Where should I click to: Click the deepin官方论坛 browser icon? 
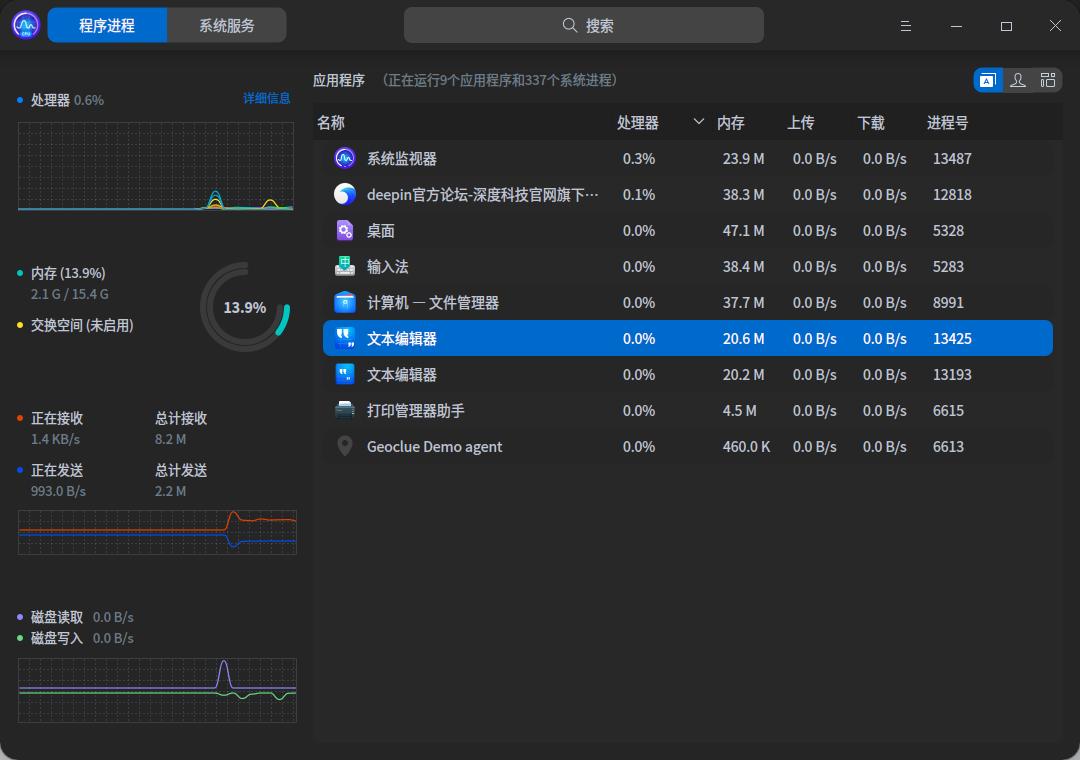344,194
